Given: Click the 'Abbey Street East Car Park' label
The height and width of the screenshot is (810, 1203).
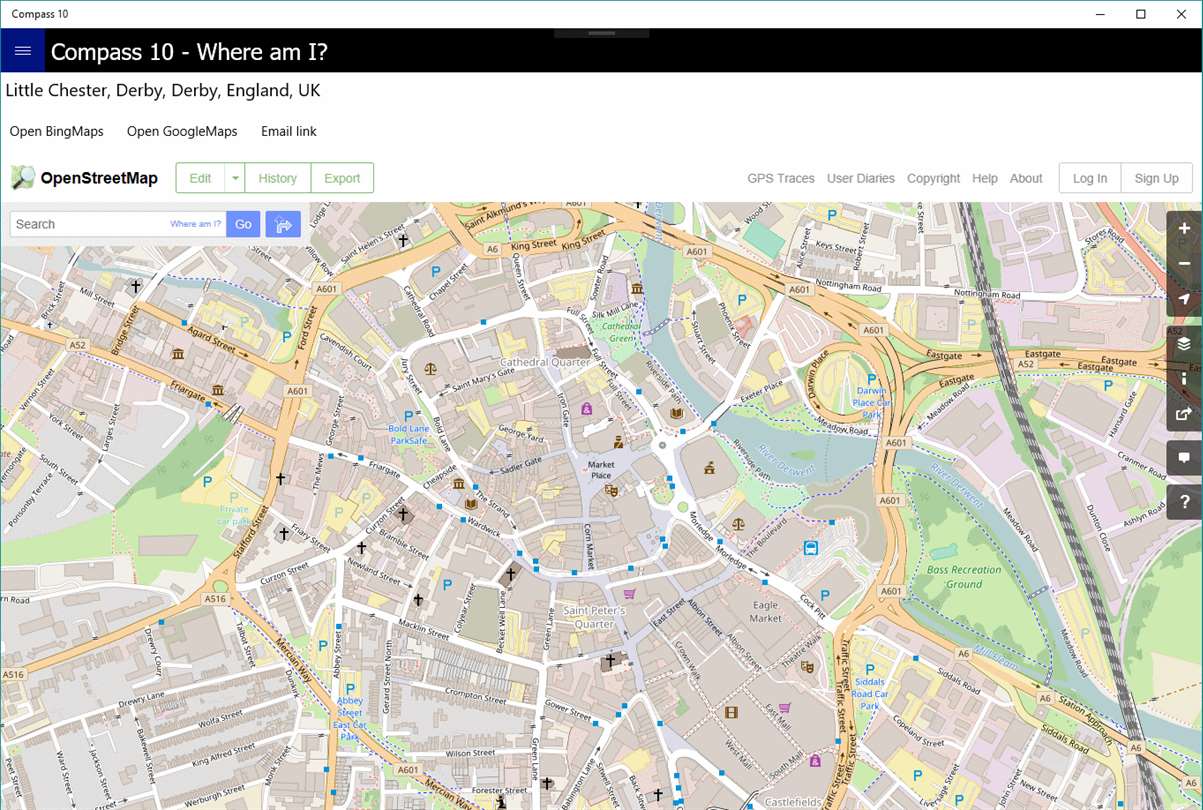Looking at the screenshot, I should [349, 719].
